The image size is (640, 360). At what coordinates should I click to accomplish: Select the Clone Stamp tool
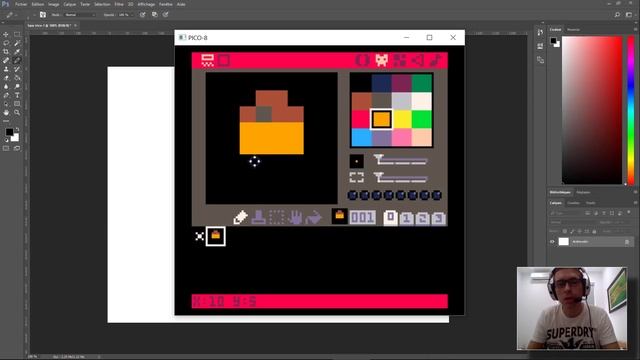pos(6,69)
